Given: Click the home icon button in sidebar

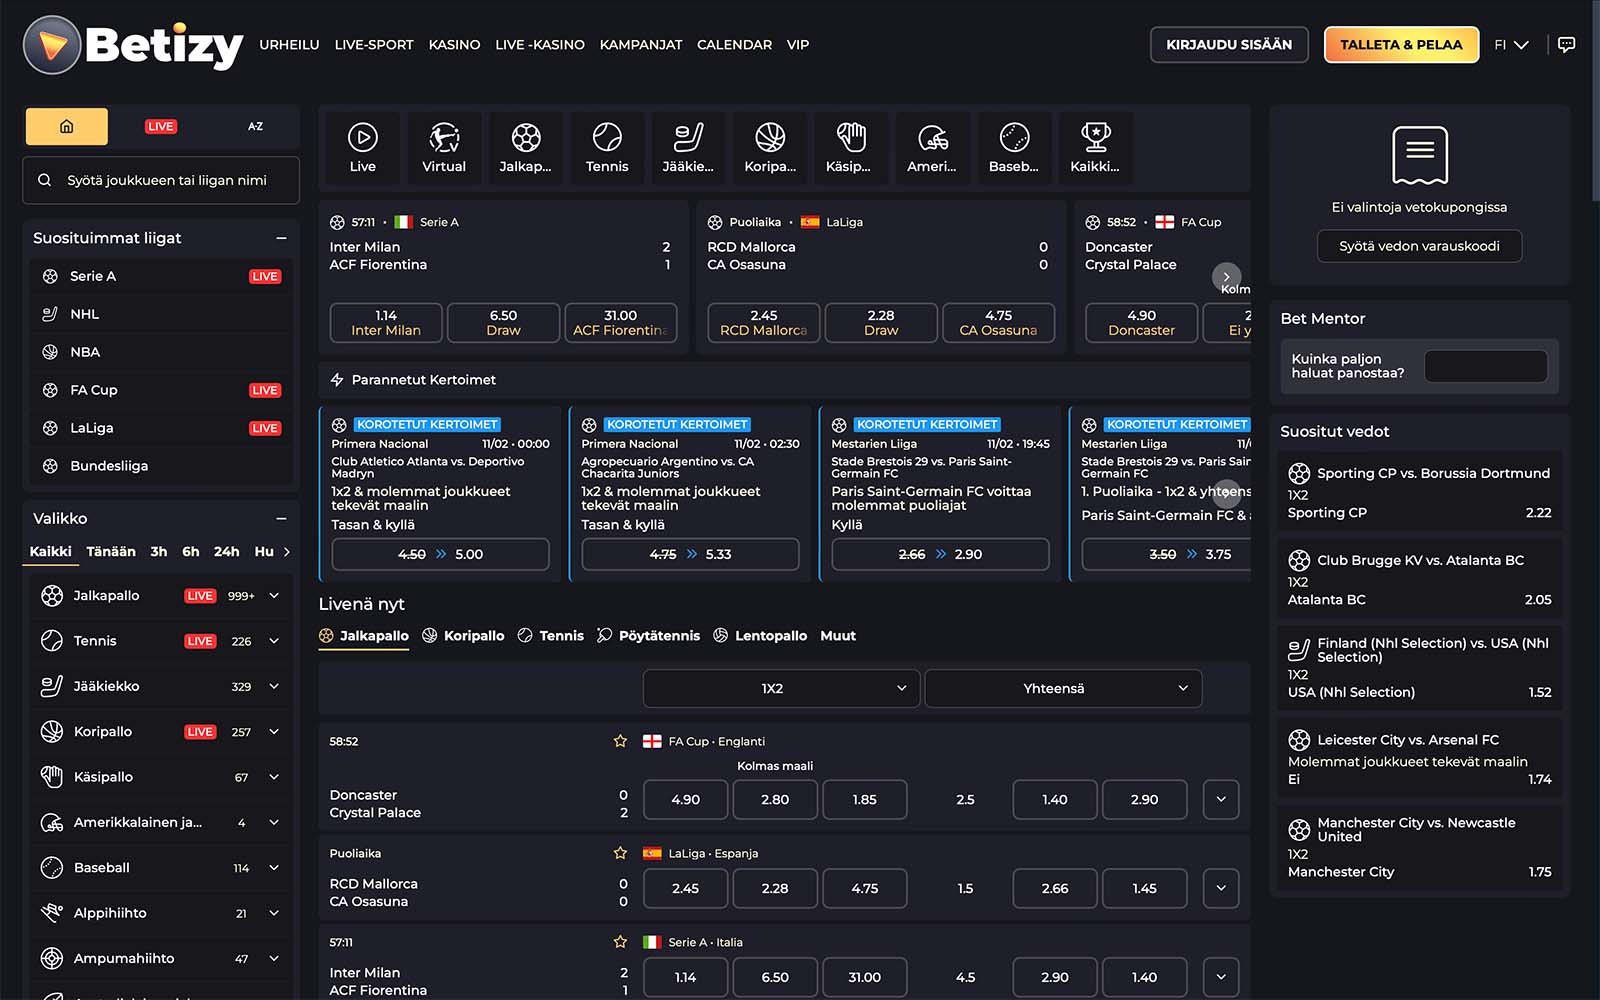Looking at the screenshot, I should coord(67,127).
